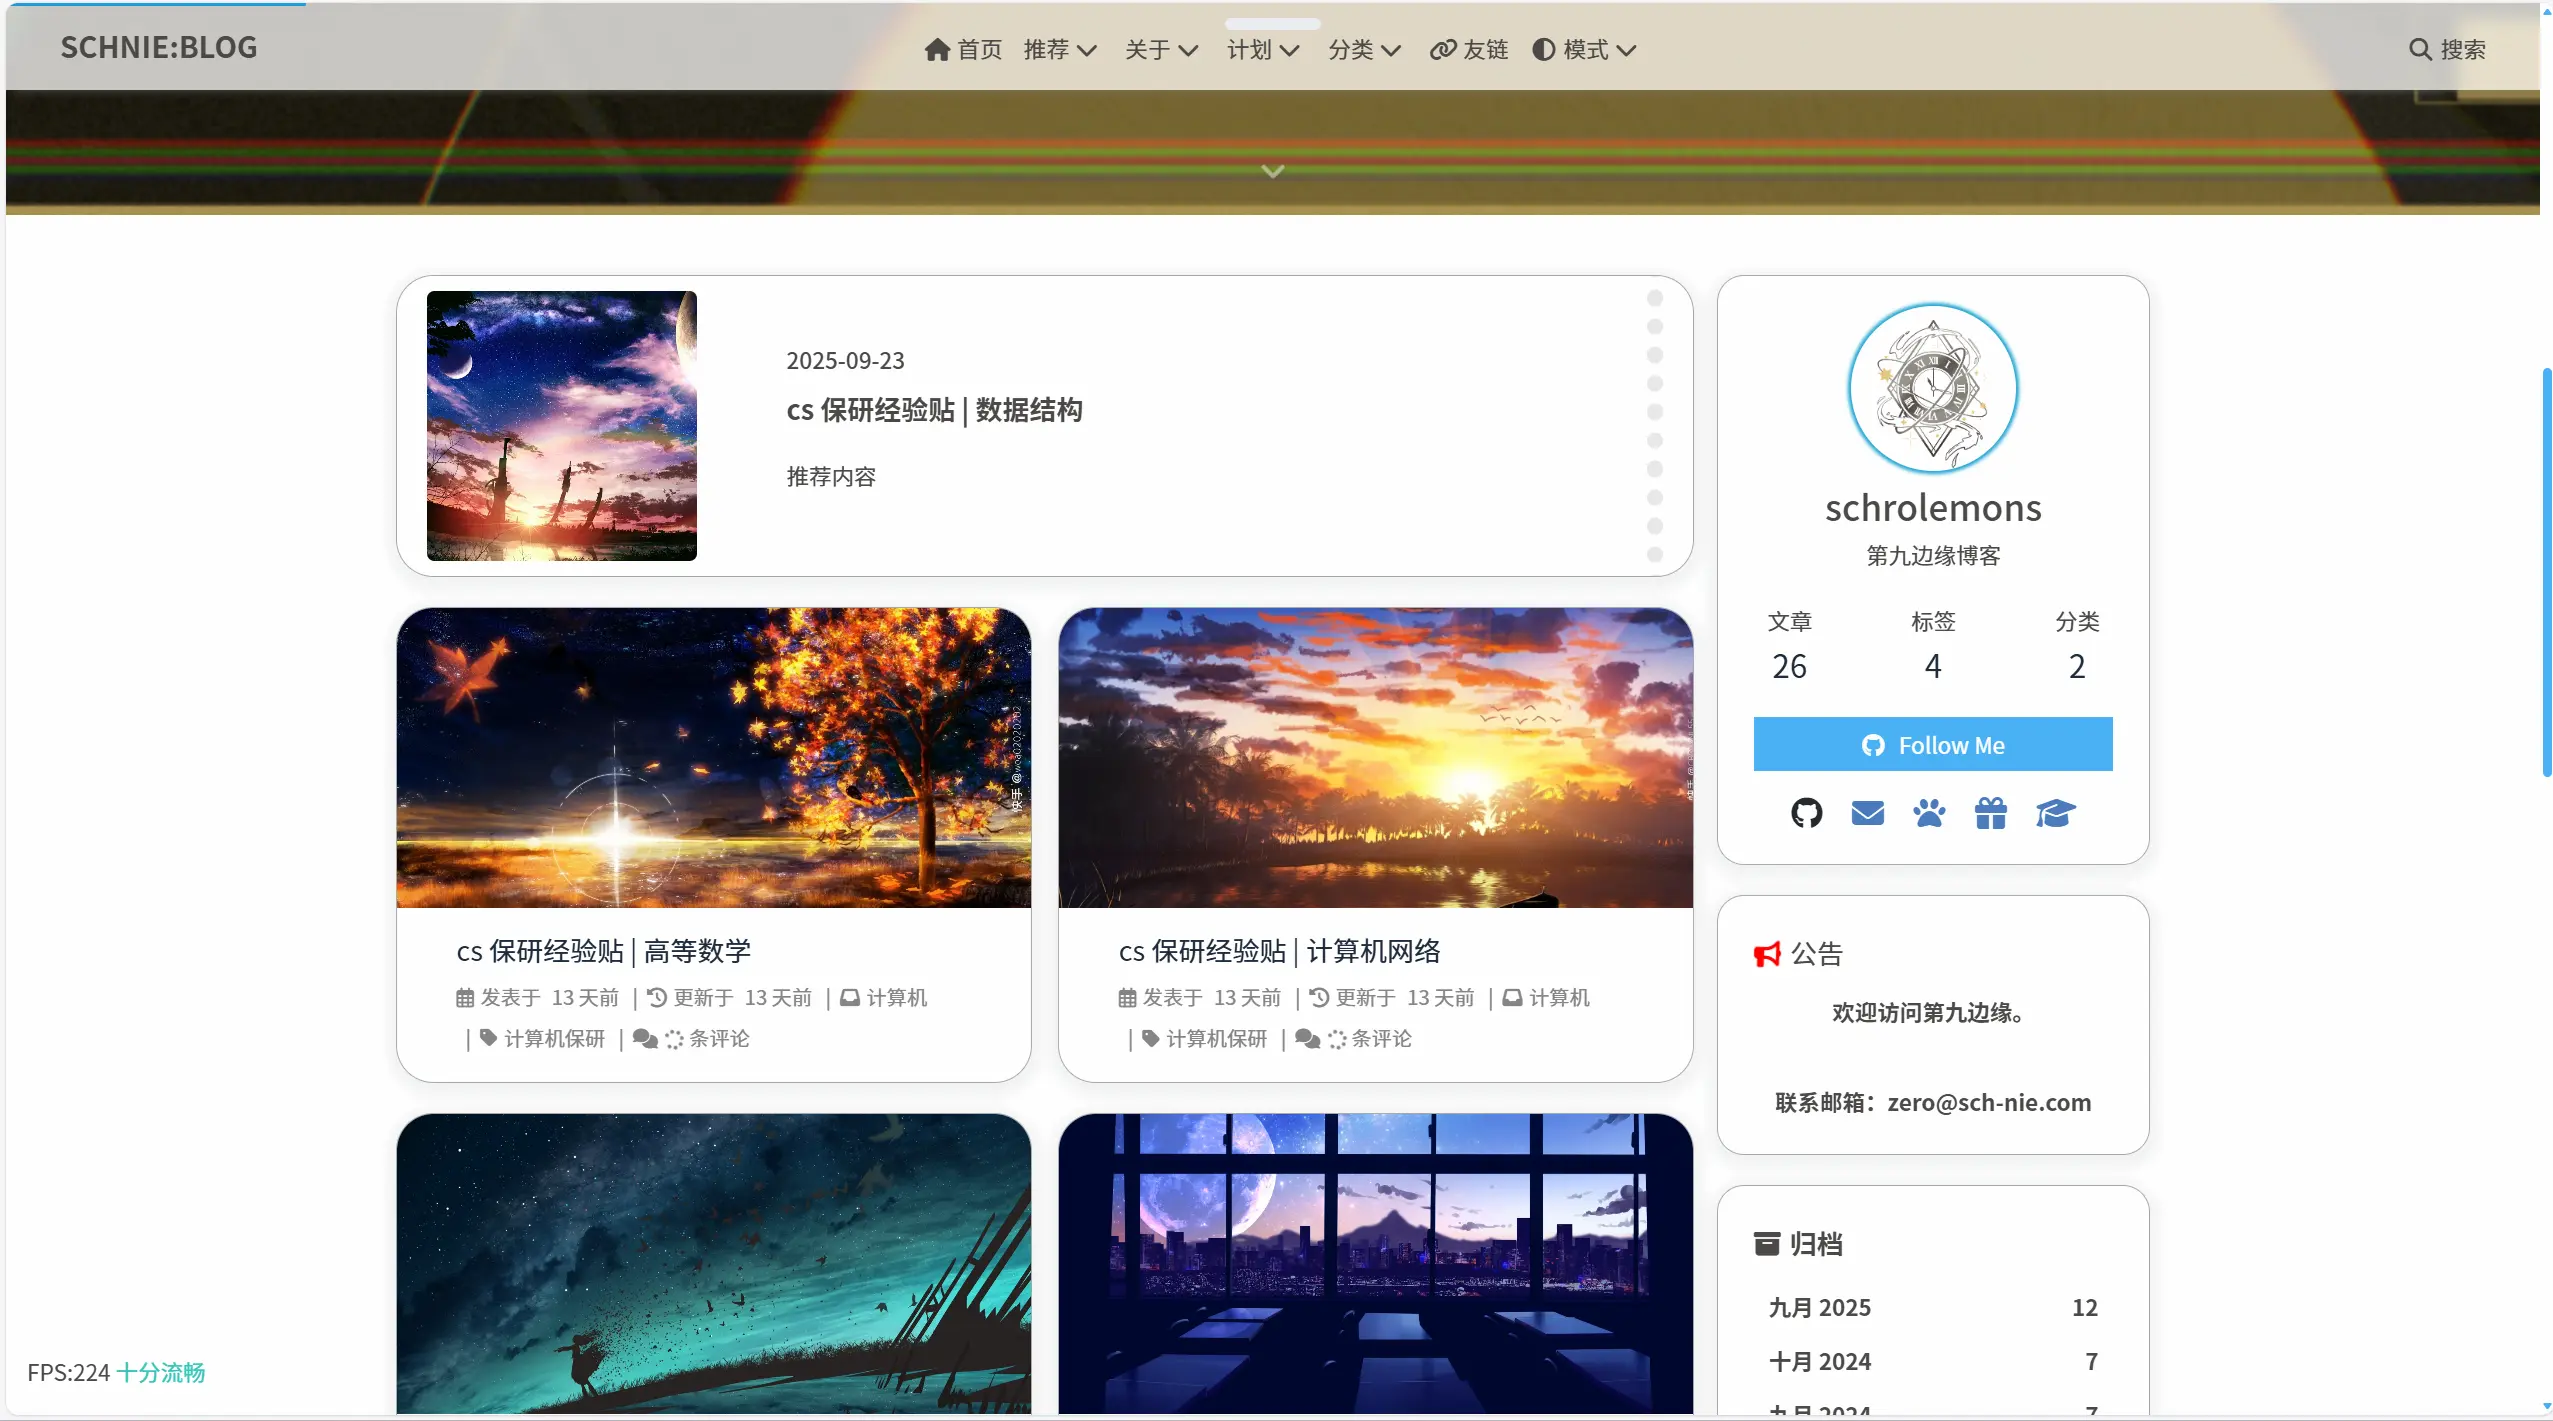Open the GitHub profile icon in the sidebar

coord(1805,814)
